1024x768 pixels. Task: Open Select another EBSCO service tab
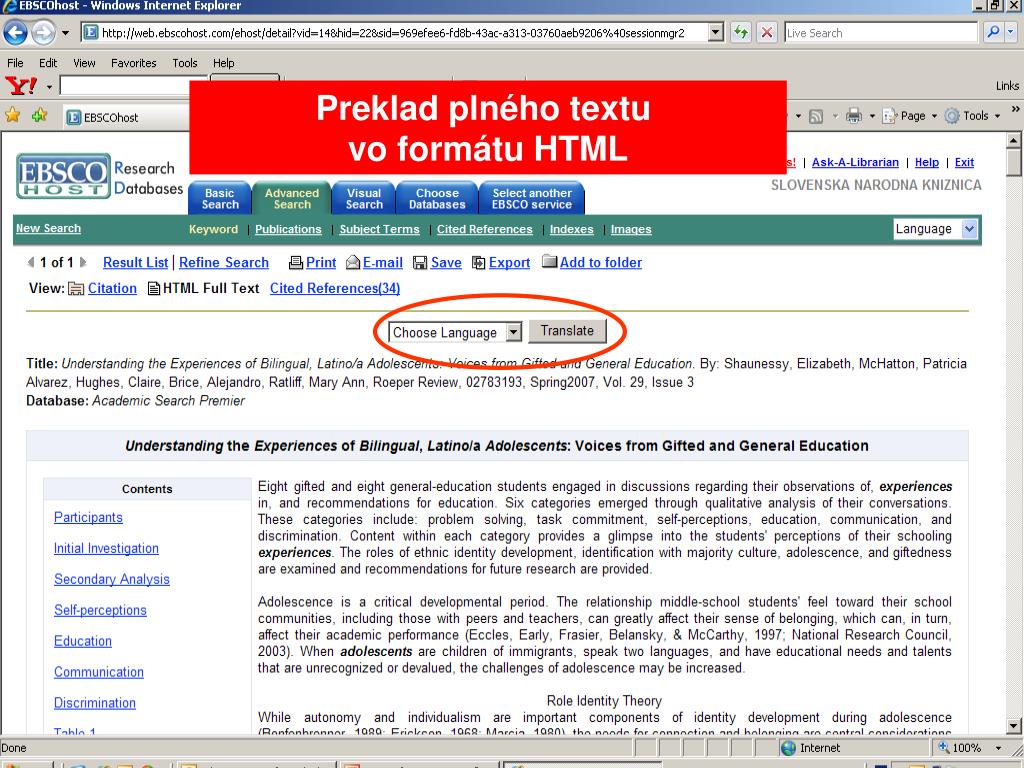tap(532, 198)
